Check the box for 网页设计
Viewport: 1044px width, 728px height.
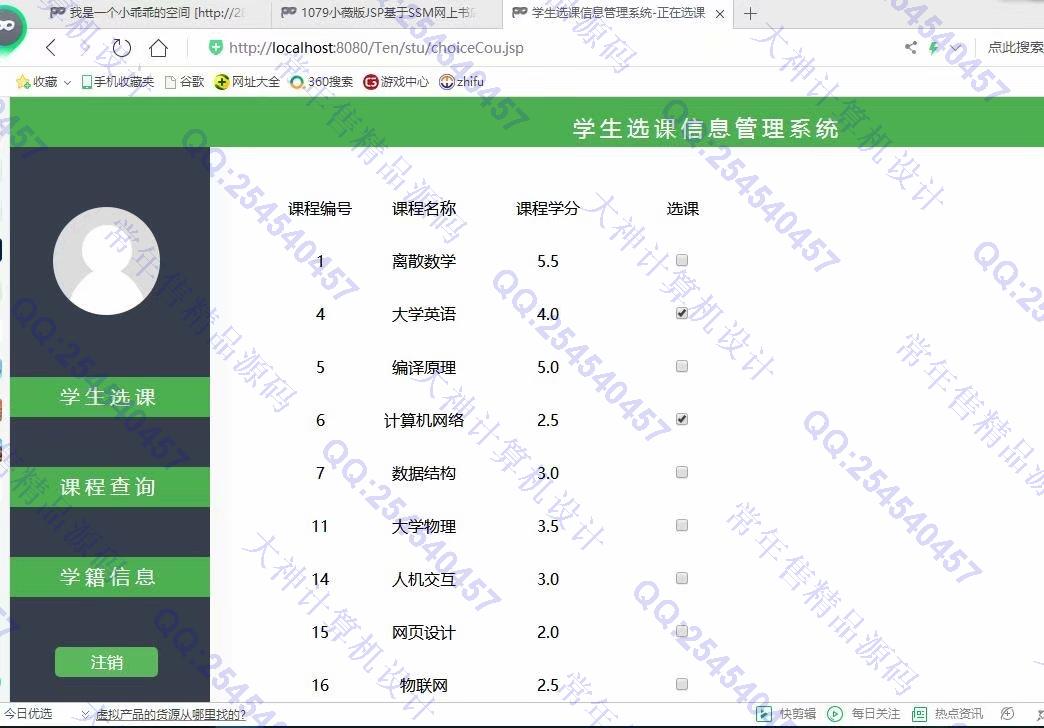pyautogui.click(x=682, y=631)
